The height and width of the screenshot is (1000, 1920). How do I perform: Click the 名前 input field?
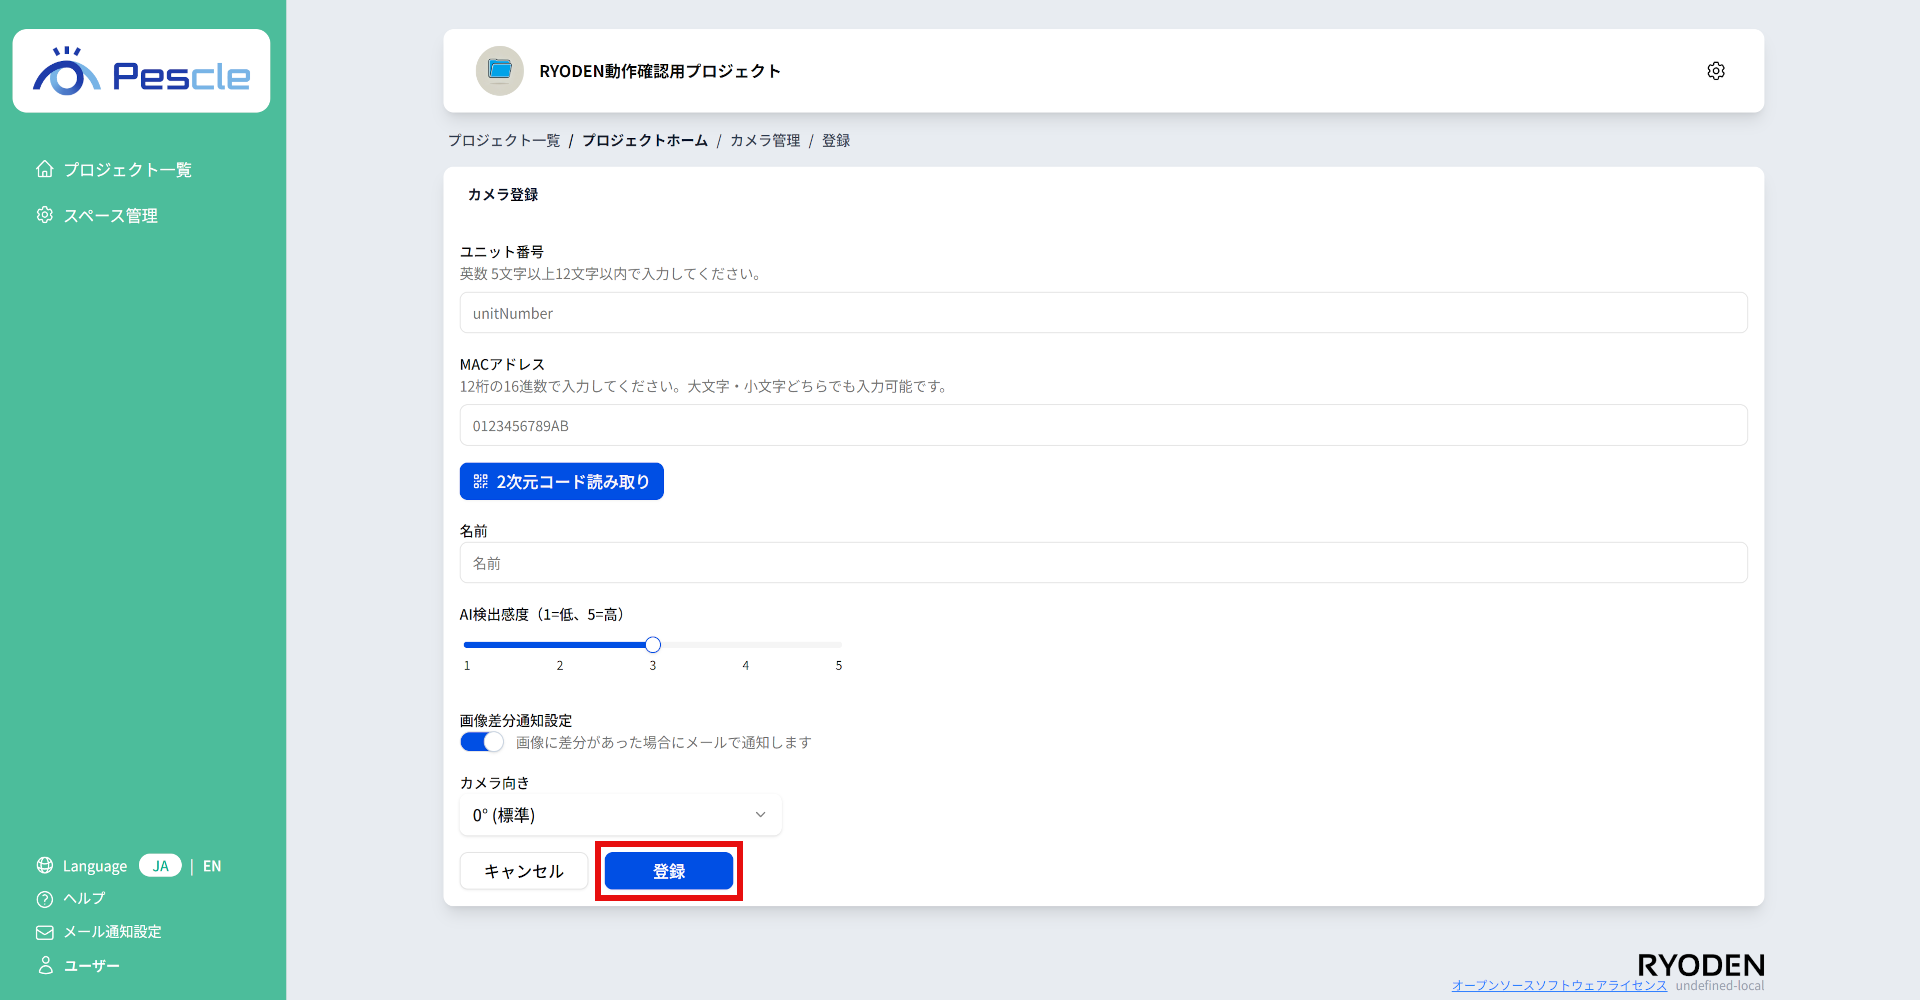click(x=1102, y=562)
